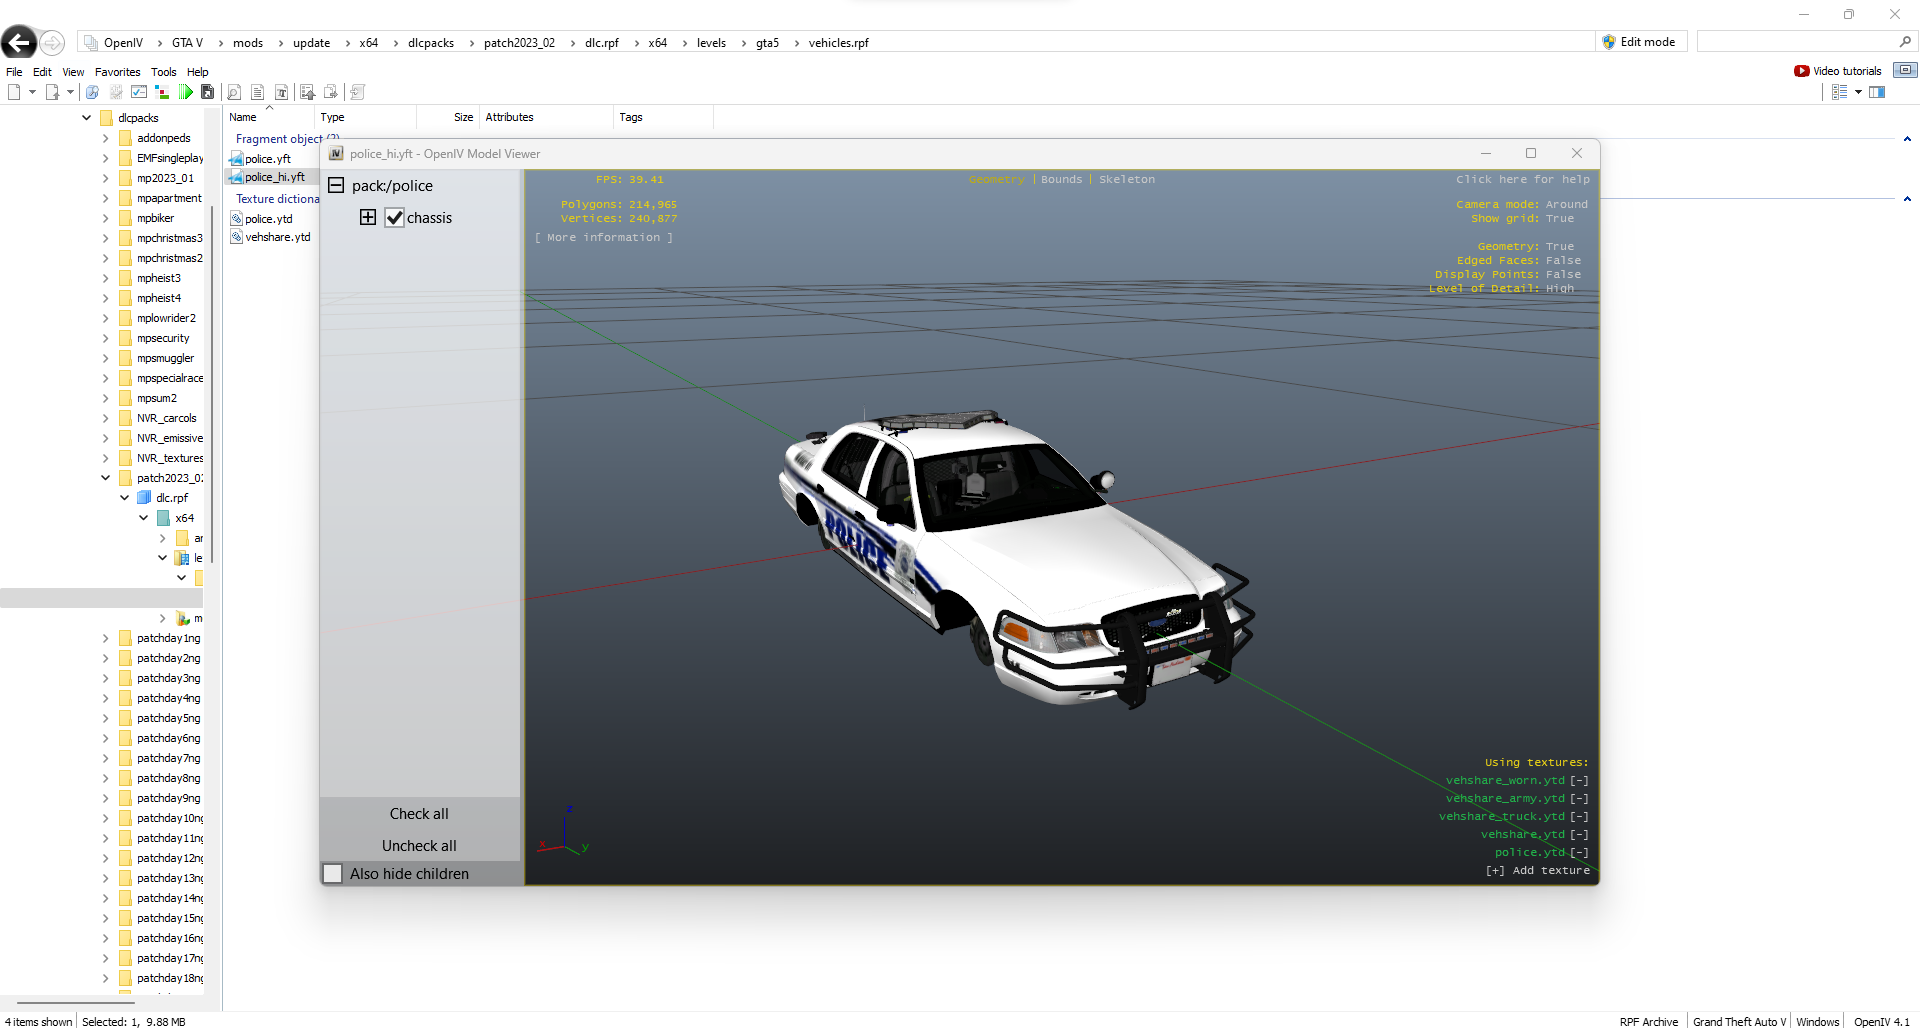Click the back navigation arrow
1920x1031 pixels.
[x=19, y=42]
